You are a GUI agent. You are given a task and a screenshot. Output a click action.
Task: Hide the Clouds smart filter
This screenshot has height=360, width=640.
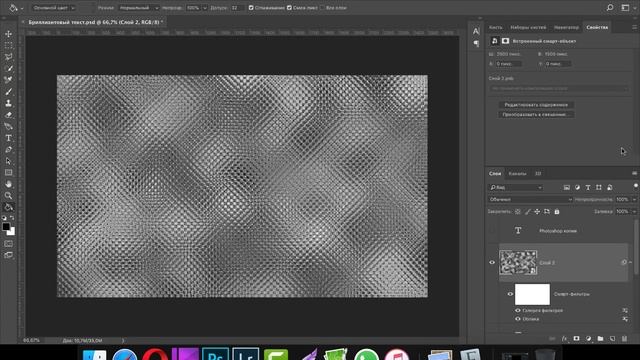pyautogui.click(x=518, y=319)
